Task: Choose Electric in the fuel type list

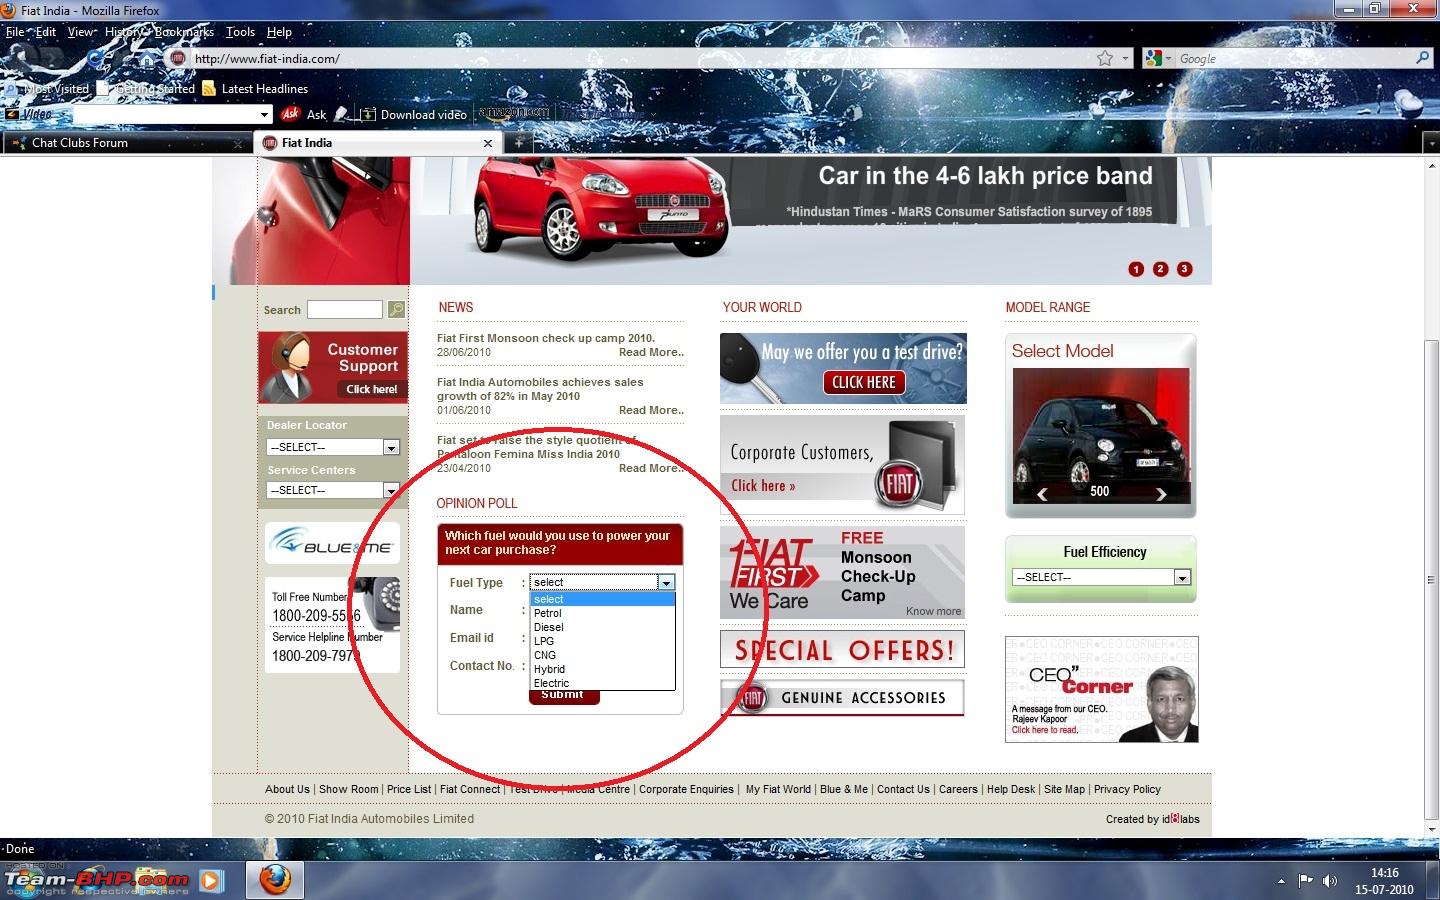Action: point(603,683)
